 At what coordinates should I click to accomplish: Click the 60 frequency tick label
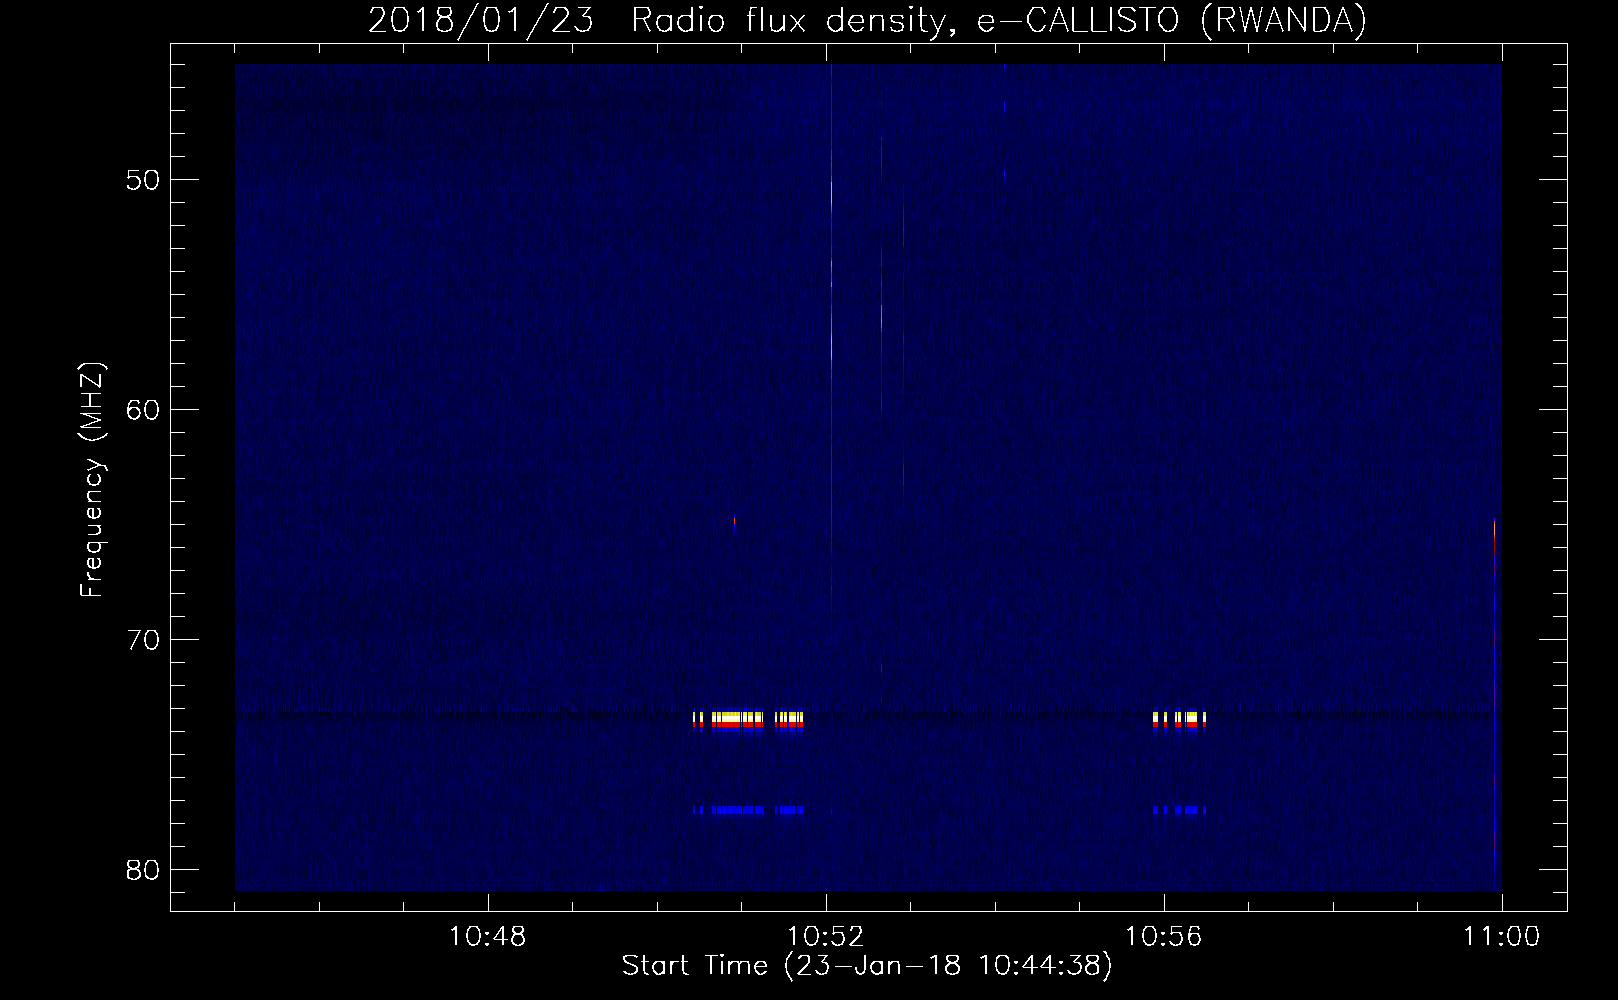[x=143, y=410]
